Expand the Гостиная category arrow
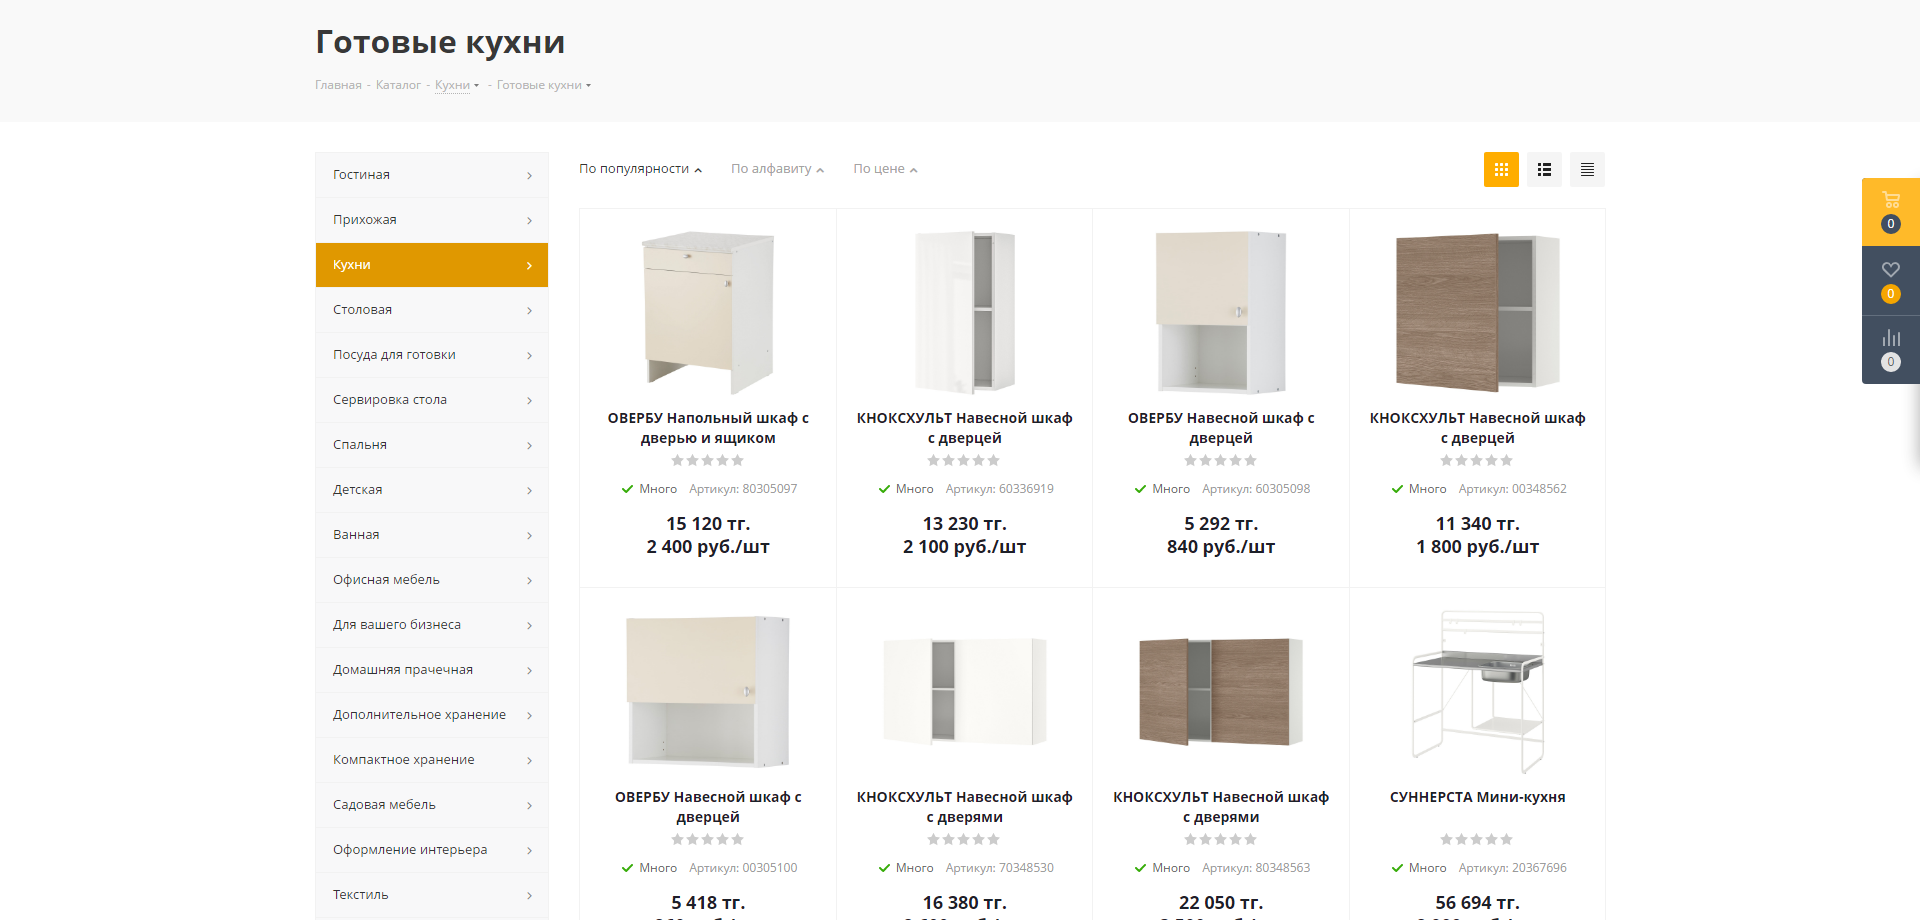 [x=529, y=176]
